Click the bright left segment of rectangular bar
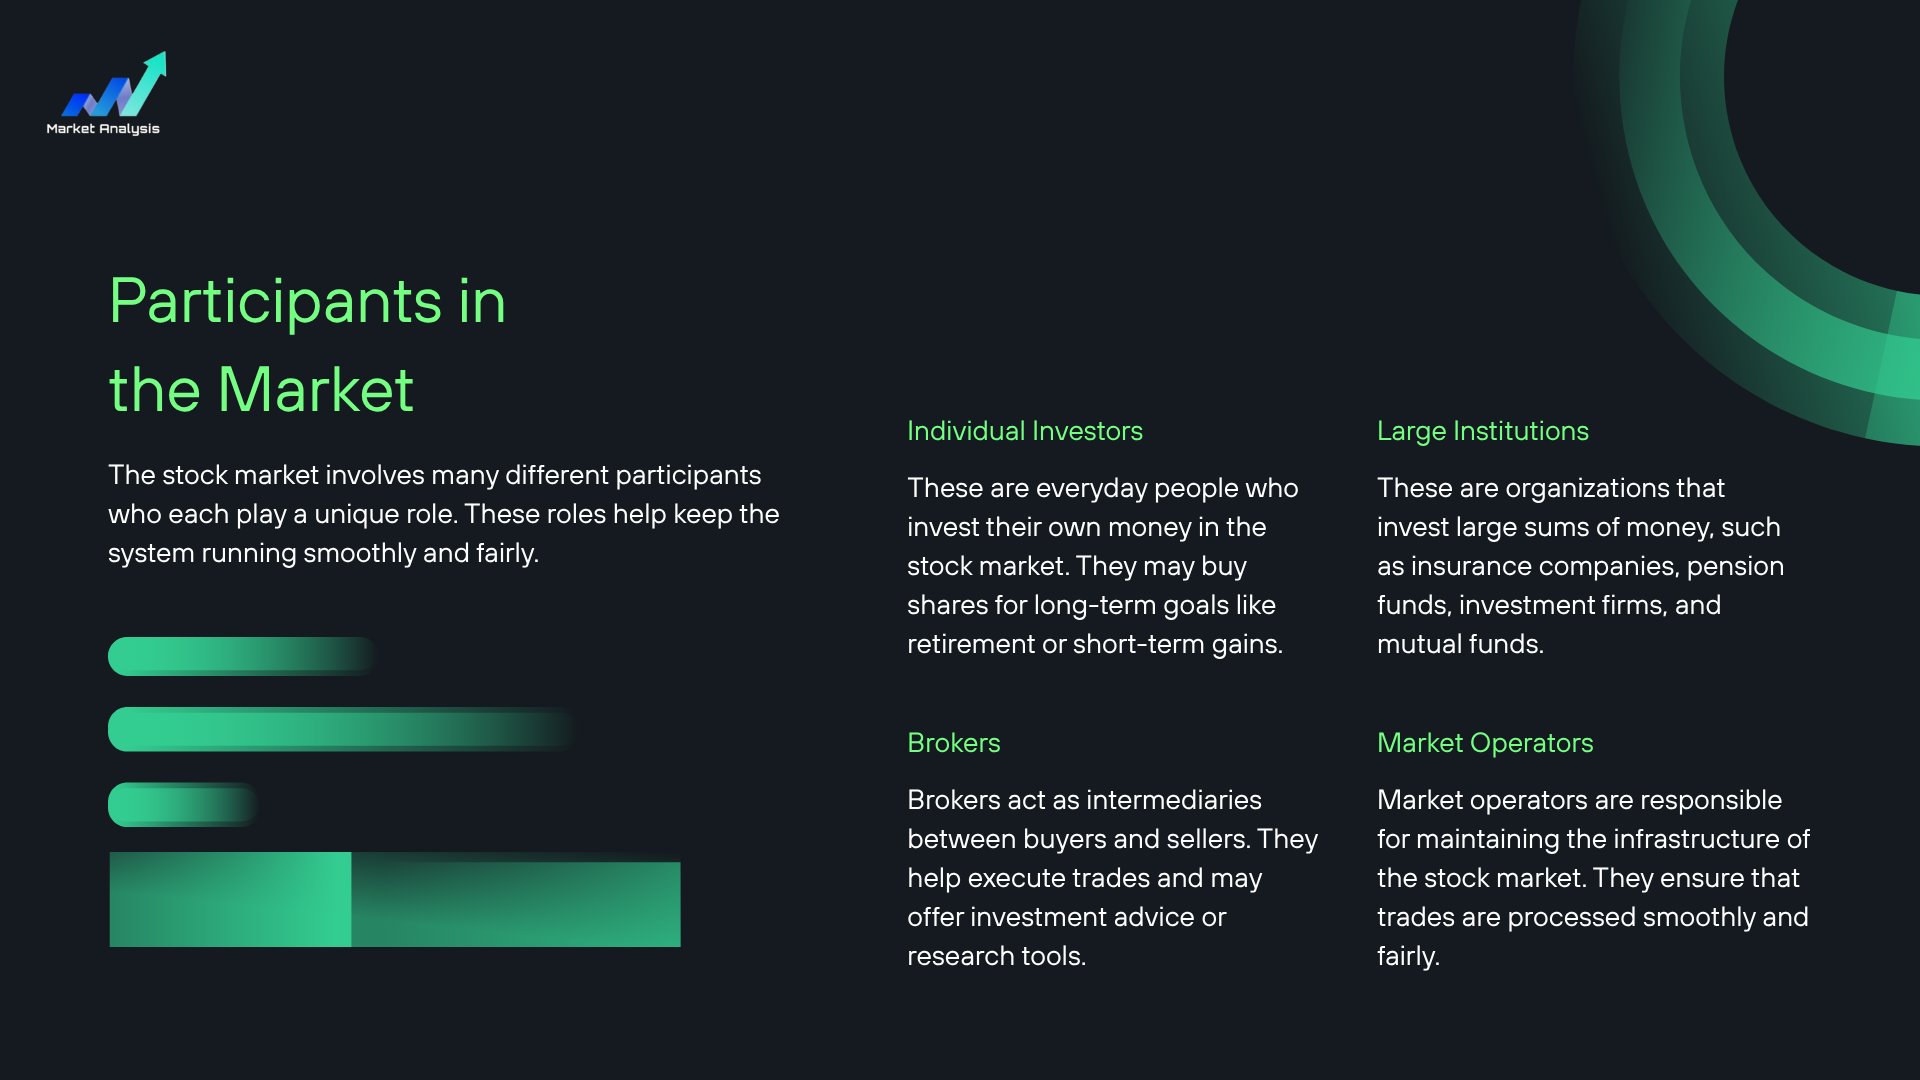Viewport: 1920px width, 1080px height. click(x=230, y=900)
